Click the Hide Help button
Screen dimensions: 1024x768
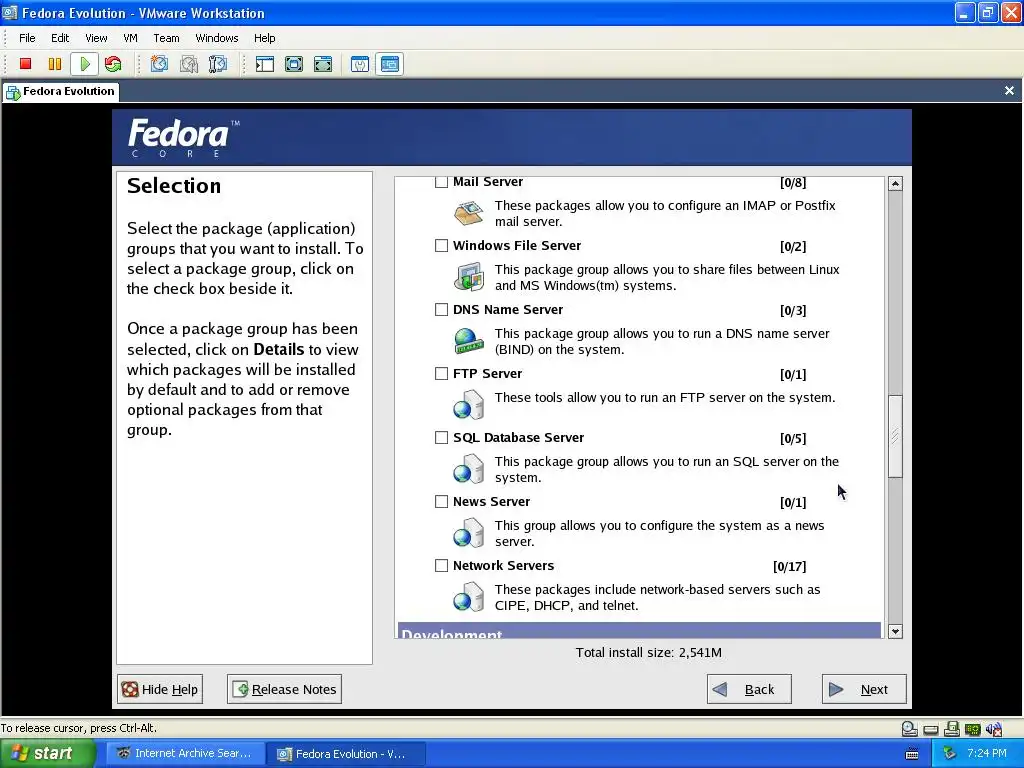pyautogui.click(x=160, y=689)
